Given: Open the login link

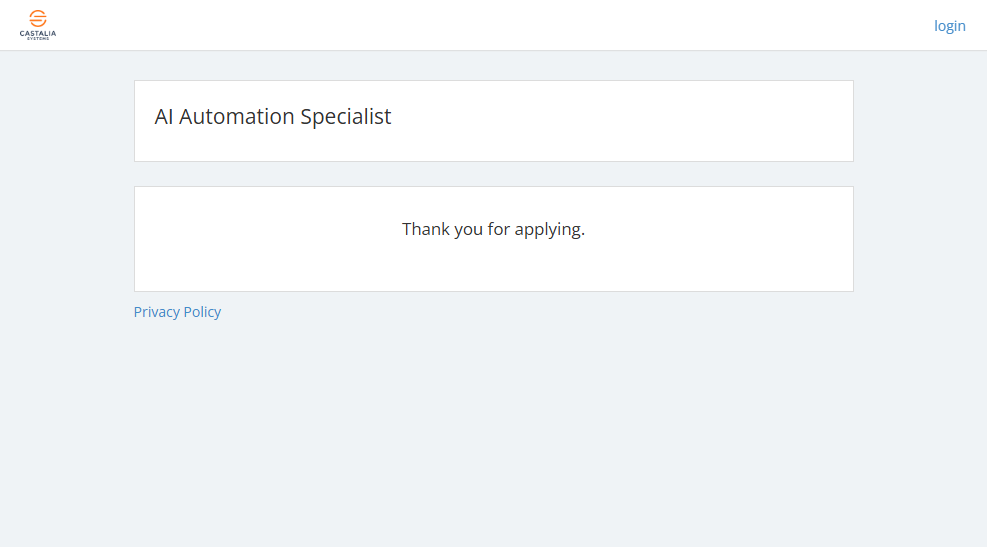Looking at the screenshot, I should coord(949,26).
